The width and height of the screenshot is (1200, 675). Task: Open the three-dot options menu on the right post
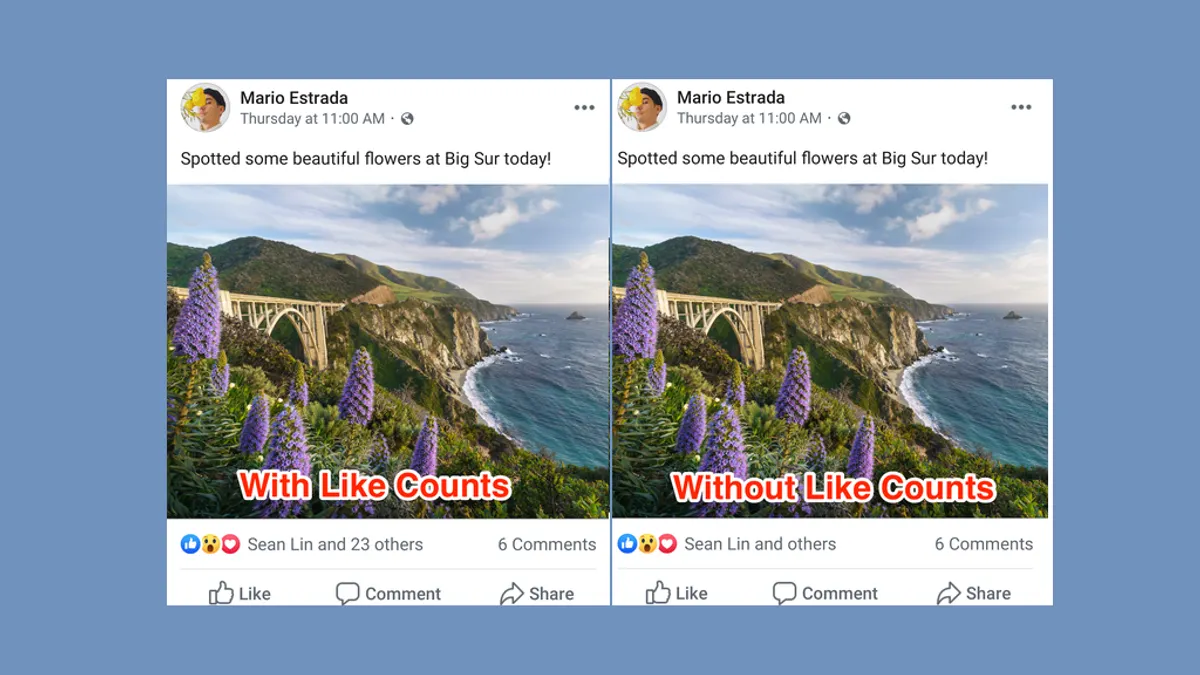(x=1021, y=108)
